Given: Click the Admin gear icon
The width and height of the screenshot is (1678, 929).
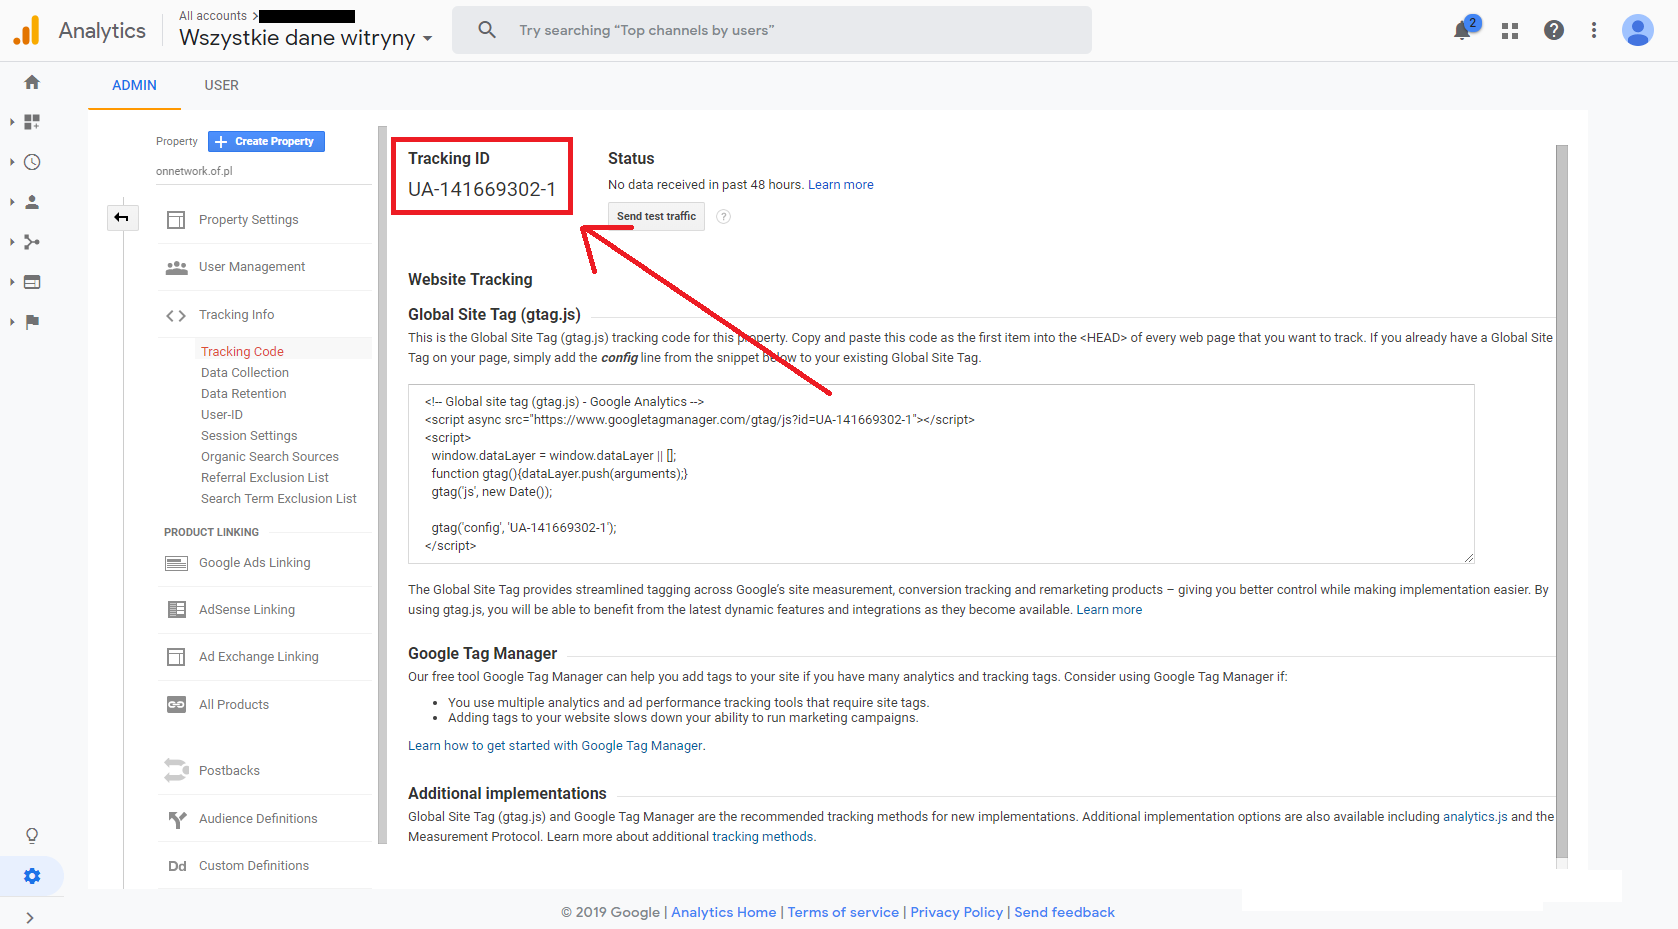Looking at the screenshot, I should 32,876.
